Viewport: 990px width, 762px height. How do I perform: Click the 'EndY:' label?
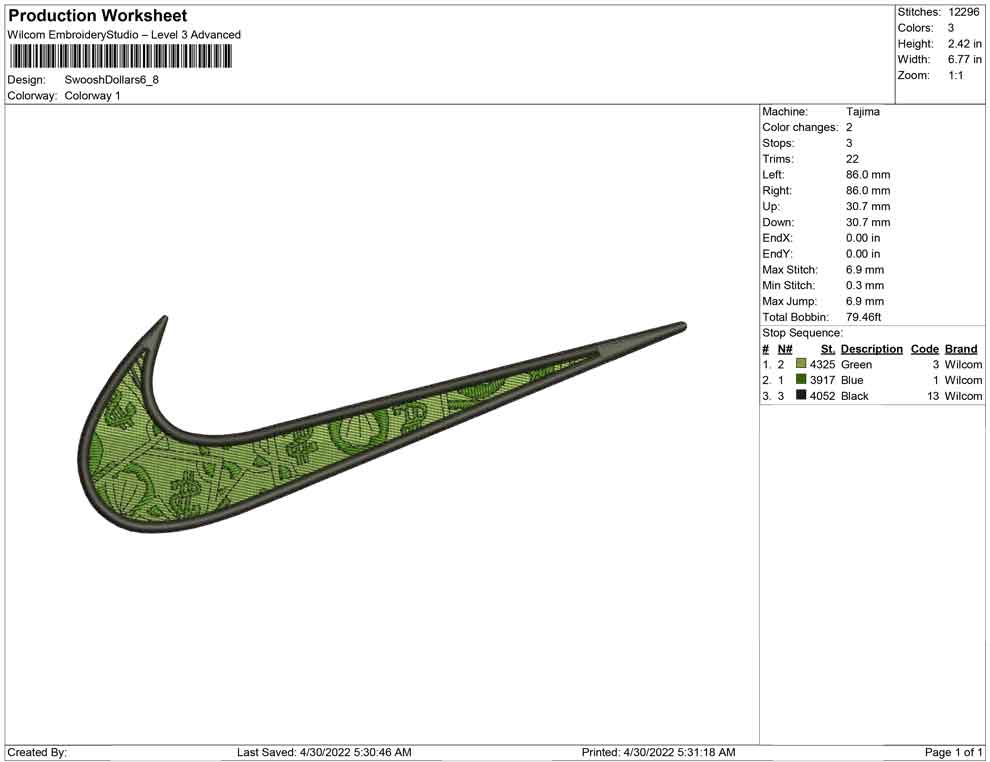[777, 254]
